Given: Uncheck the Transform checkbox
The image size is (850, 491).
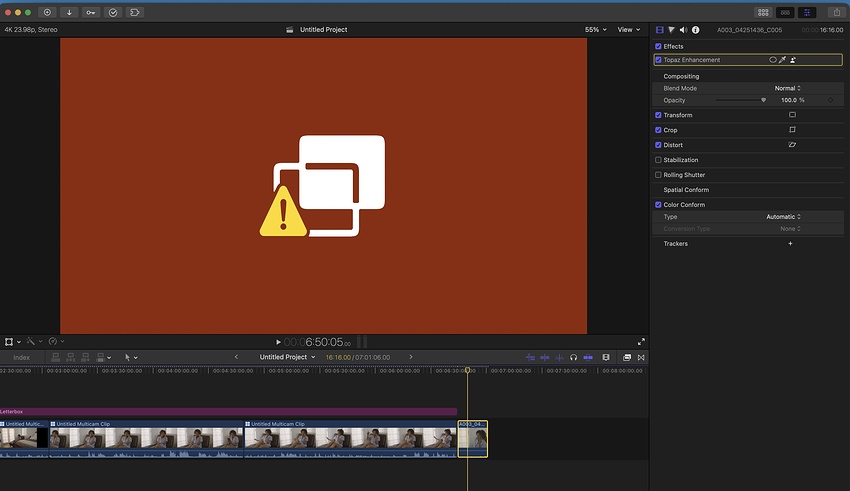Looking at the screenshot, I should point(658,115).
